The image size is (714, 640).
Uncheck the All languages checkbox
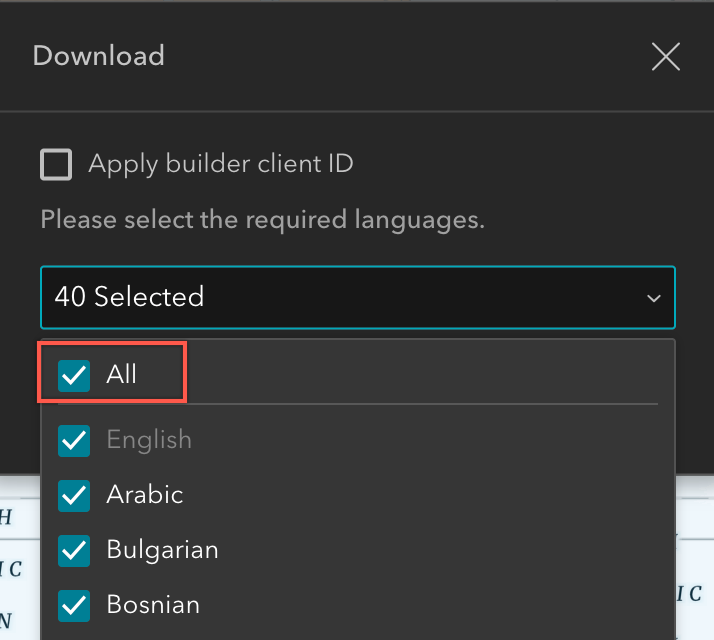(x=74, y=376)
